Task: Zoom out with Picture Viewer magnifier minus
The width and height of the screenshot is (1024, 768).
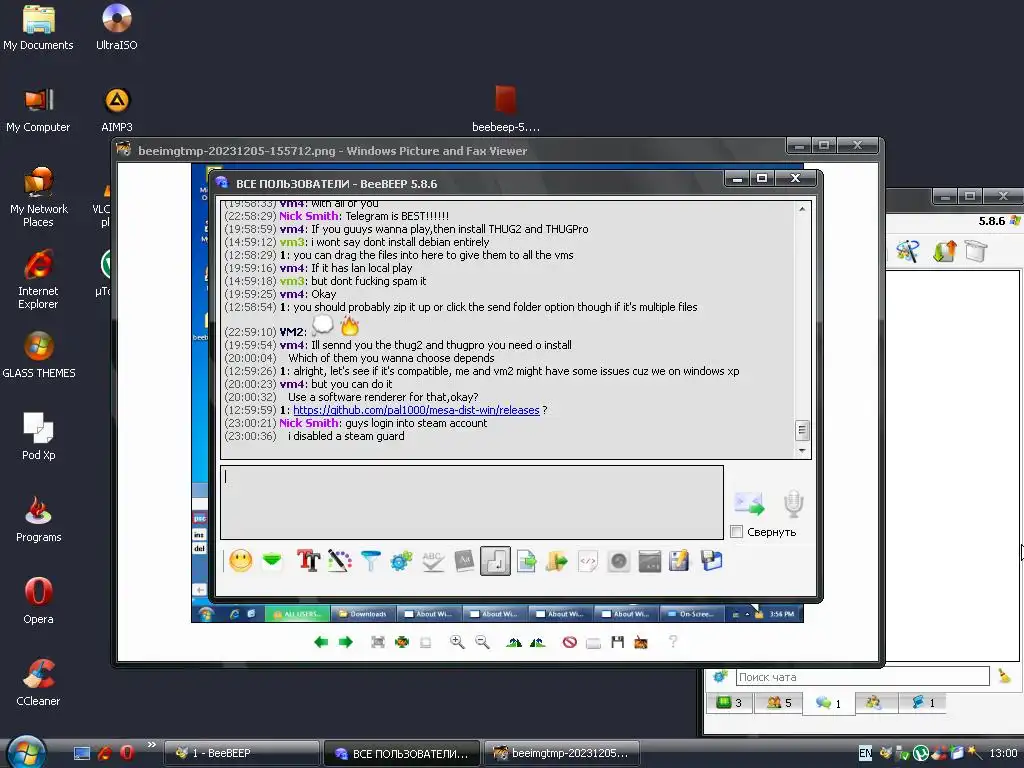Action: [482, 643]
